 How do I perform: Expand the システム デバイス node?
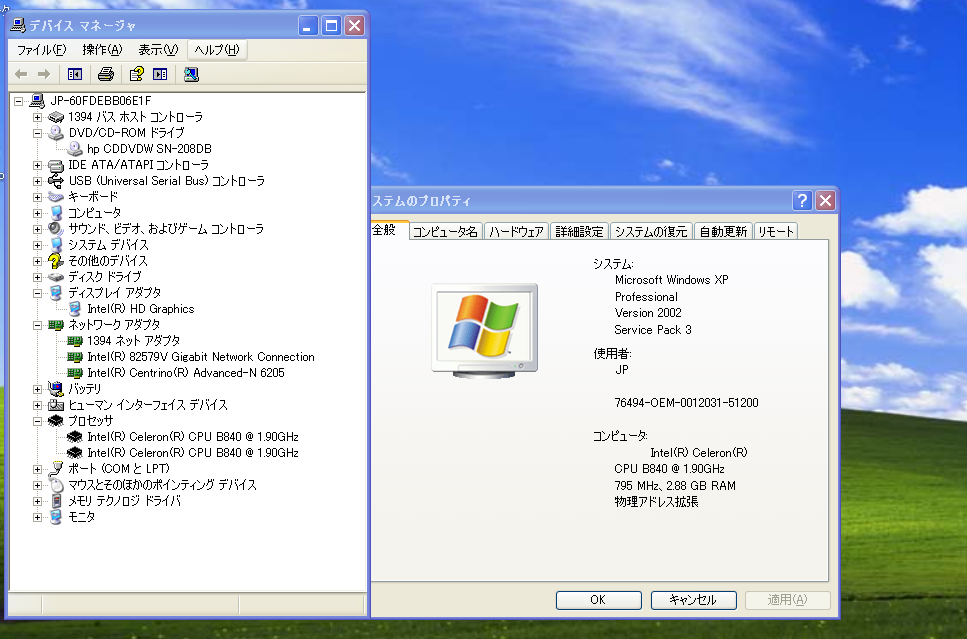37,245
